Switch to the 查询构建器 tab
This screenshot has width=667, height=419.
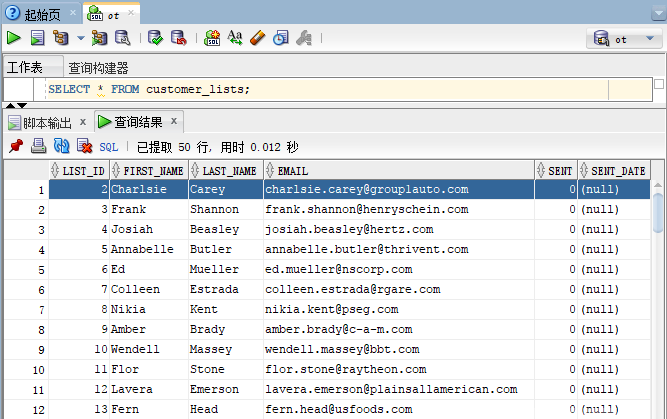click(x=98, y=68)
